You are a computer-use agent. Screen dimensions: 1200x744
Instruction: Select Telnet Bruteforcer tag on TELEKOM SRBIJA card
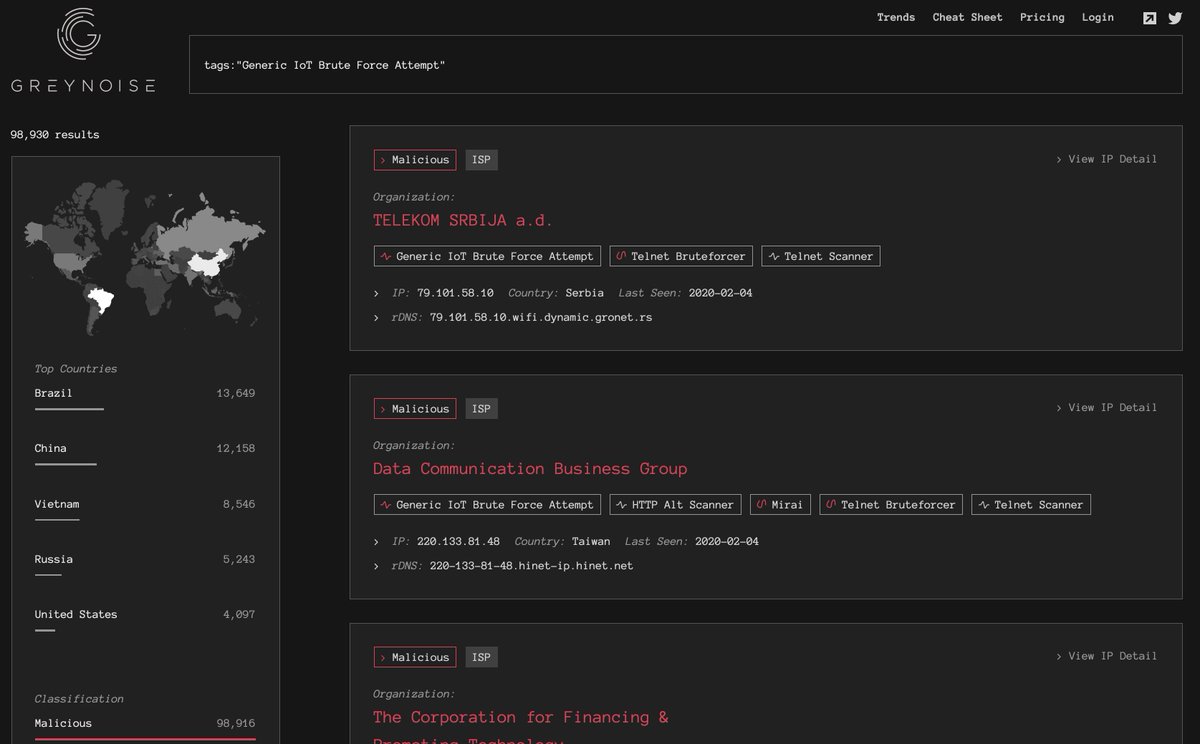click(680, 256)
